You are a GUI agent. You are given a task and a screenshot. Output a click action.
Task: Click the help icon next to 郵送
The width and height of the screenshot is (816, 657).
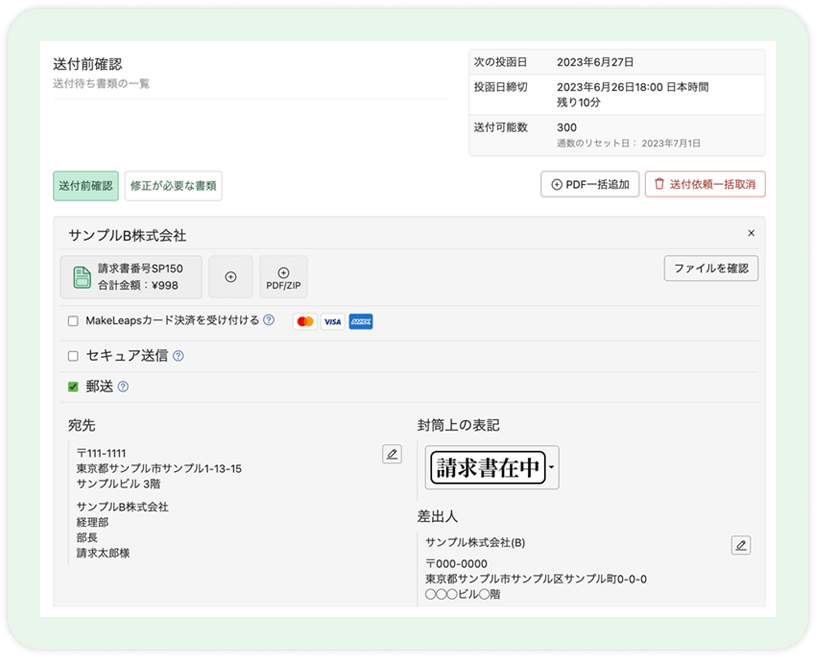tap(122, 386)
